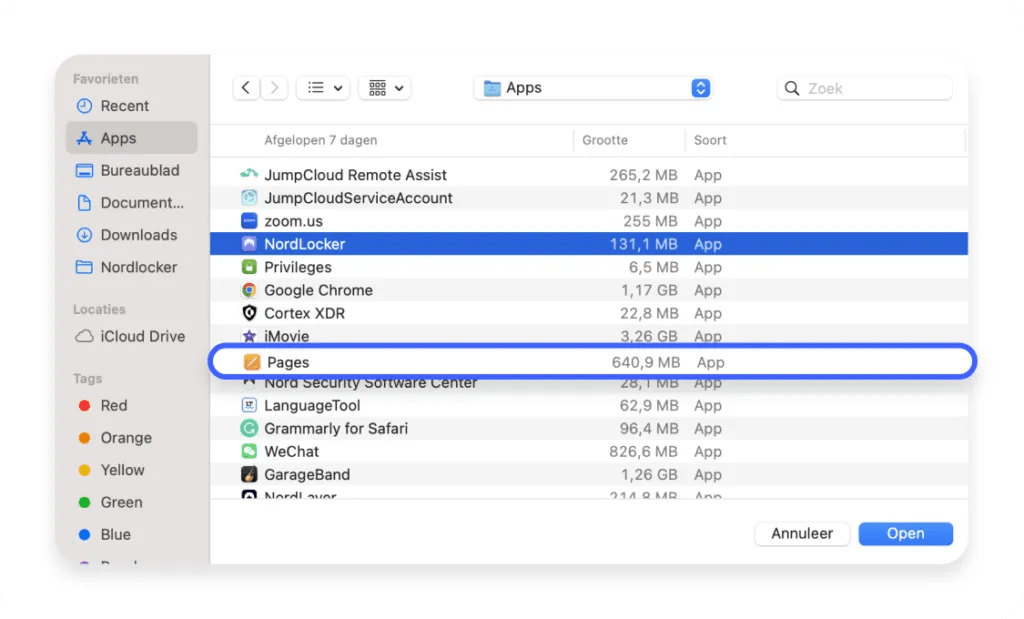1024x619 pixels.
Task: Click the blue Open button
Action: (905, 533)
